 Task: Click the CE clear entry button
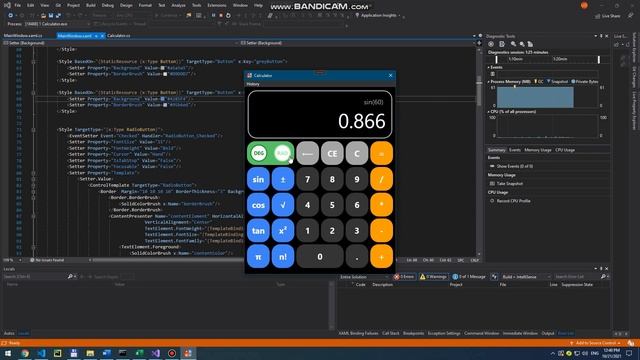tap(332, 153)
